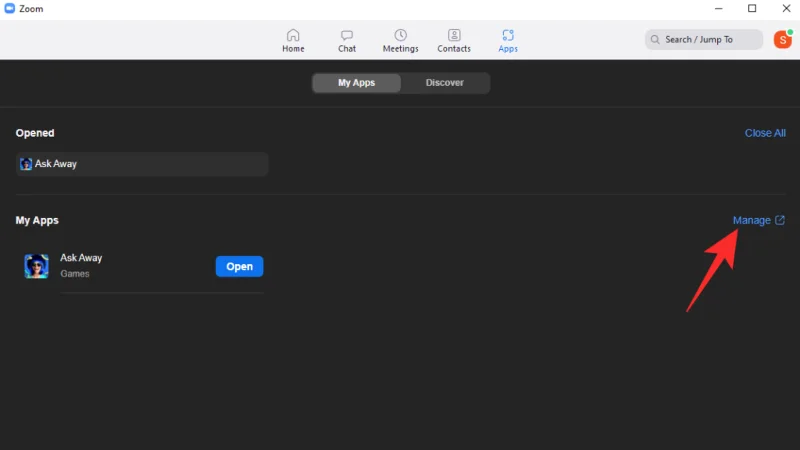Click the Close All link
This screenshot has width=800, height=450.
pyautogui.click(x=765, y=133)
